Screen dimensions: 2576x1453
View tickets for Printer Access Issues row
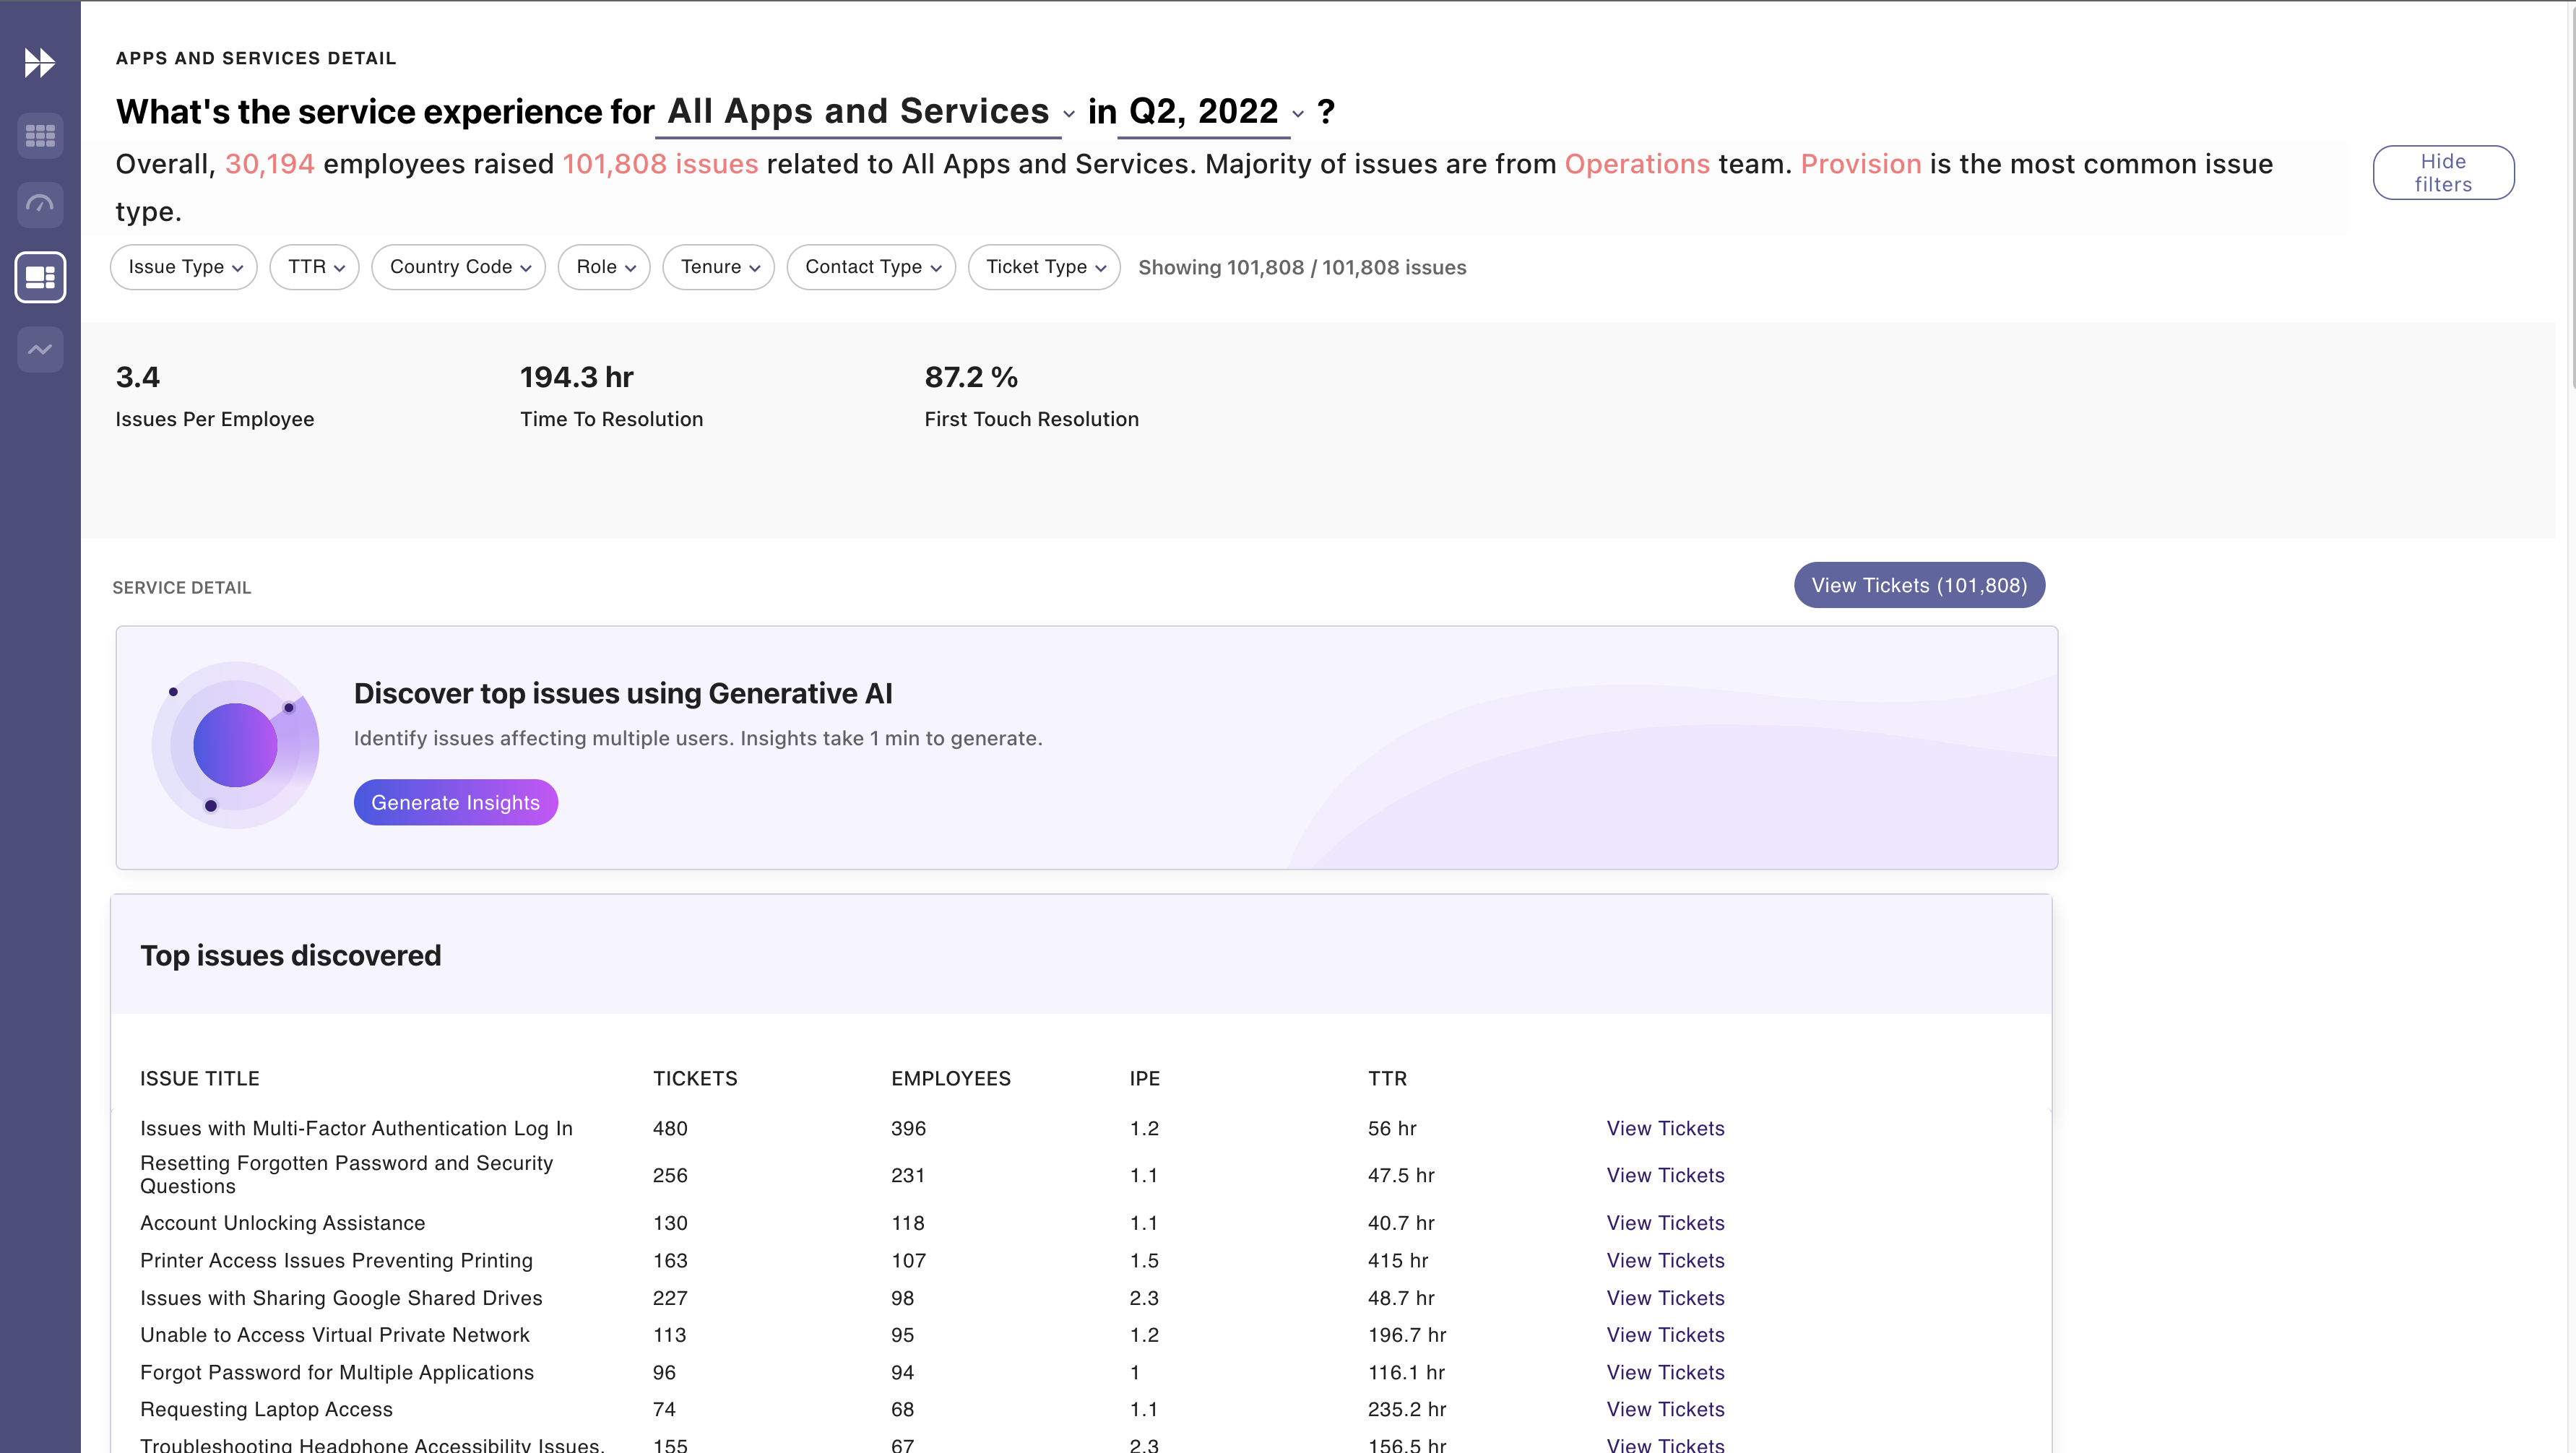(1665, 1260)
